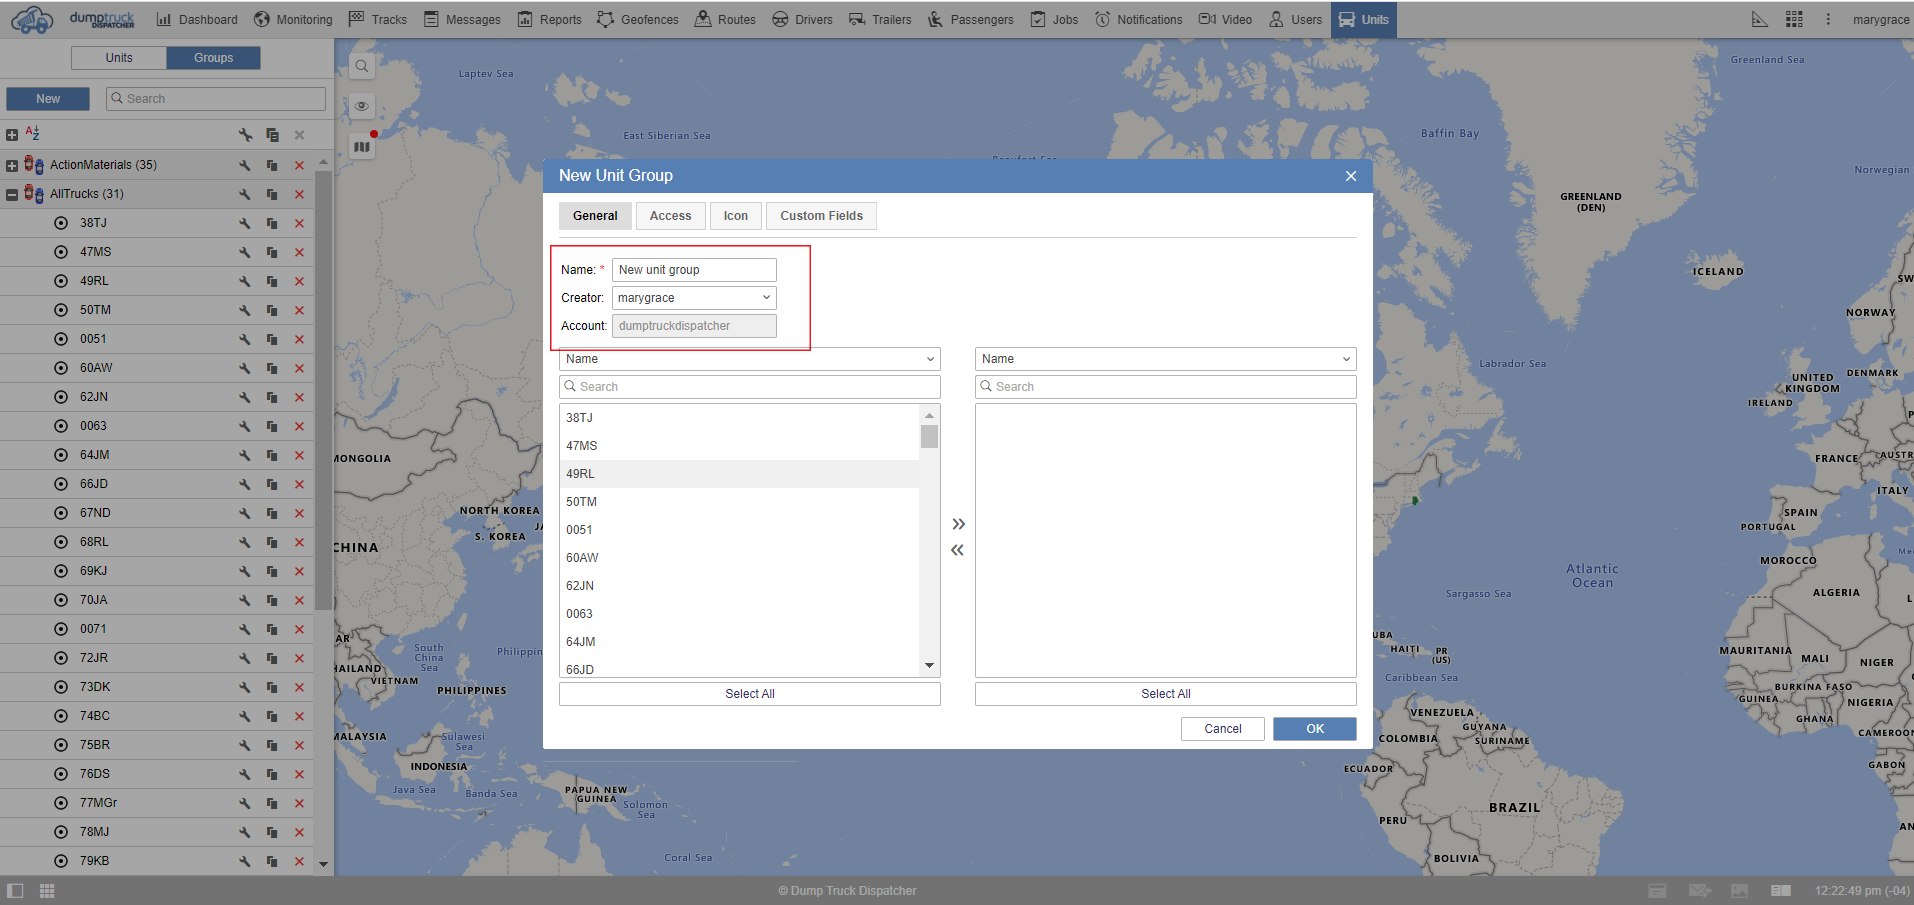This screenshot has height=905, width=1914.
Task: Collapse the AllTrucks group
Action: 12,194
